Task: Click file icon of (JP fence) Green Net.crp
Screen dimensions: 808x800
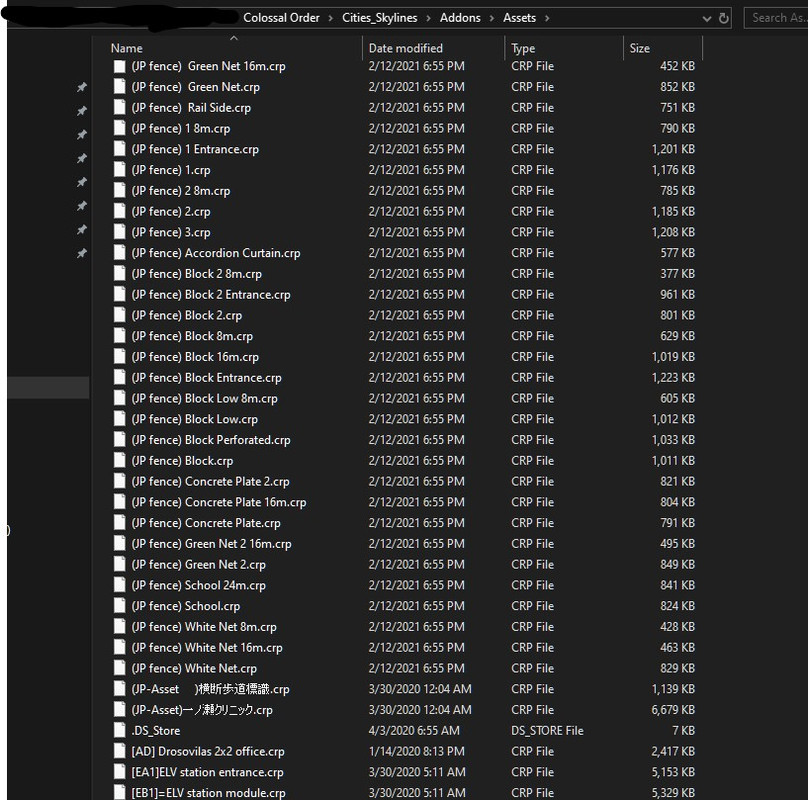Action: 120,87
